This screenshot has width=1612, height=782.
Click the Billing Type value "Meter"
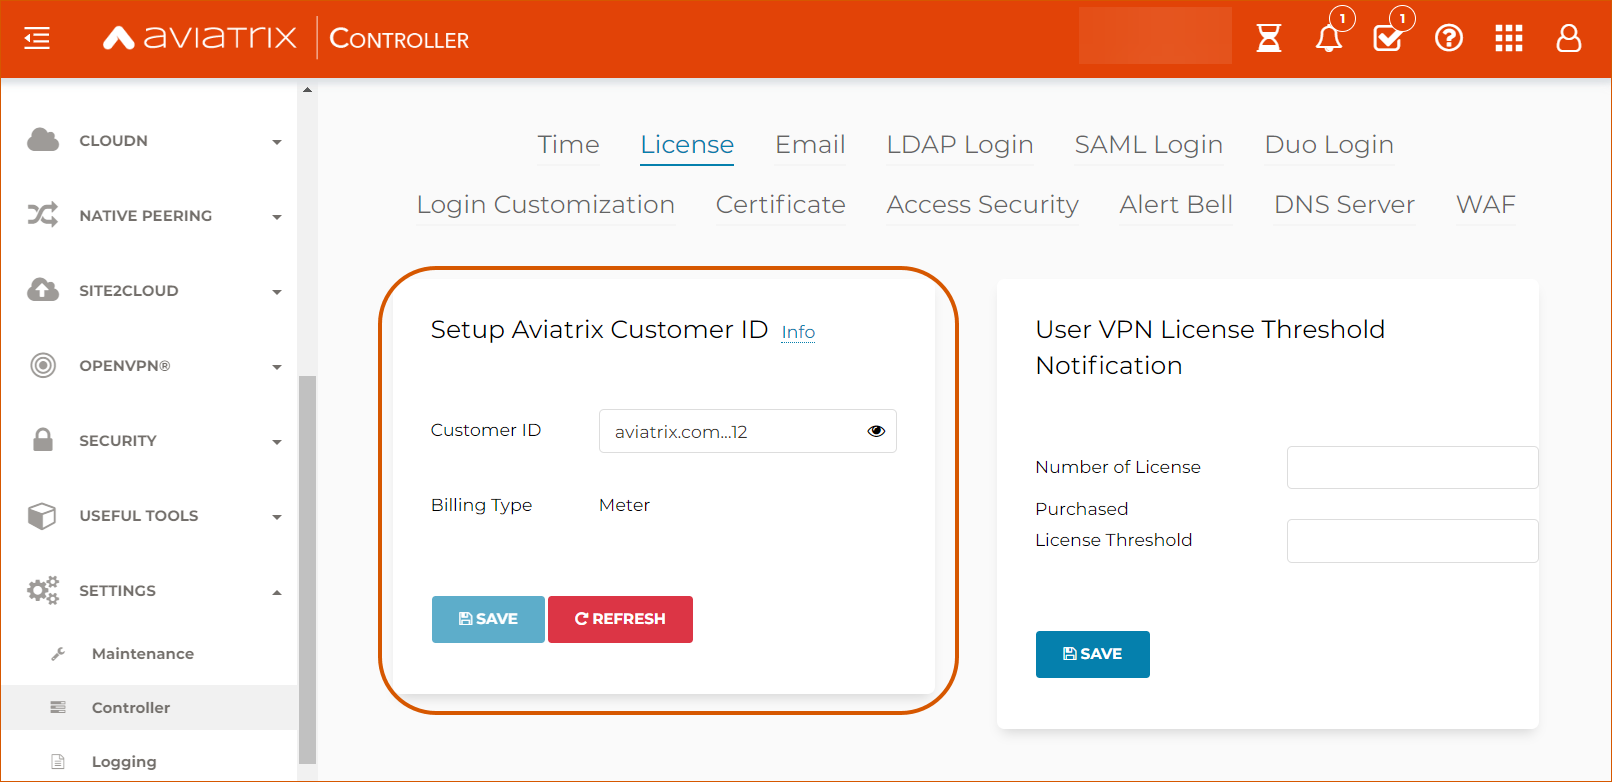624,505
